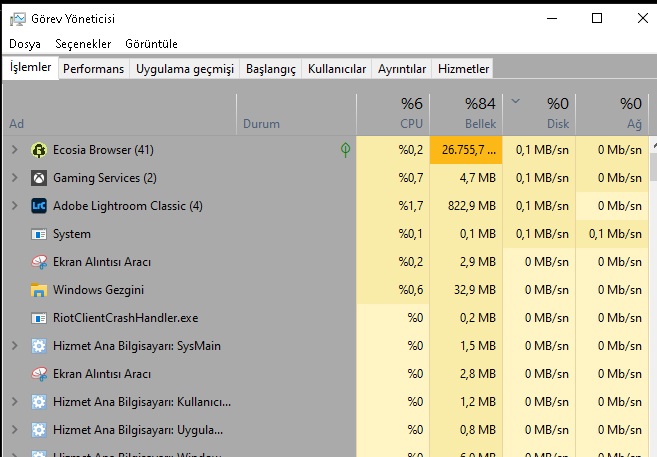Viewport: 657px width, 457px height.
Task: Expand Hizmet Ana Bilgisayarı: Uygula... row
Action: [x=15, y=430]
